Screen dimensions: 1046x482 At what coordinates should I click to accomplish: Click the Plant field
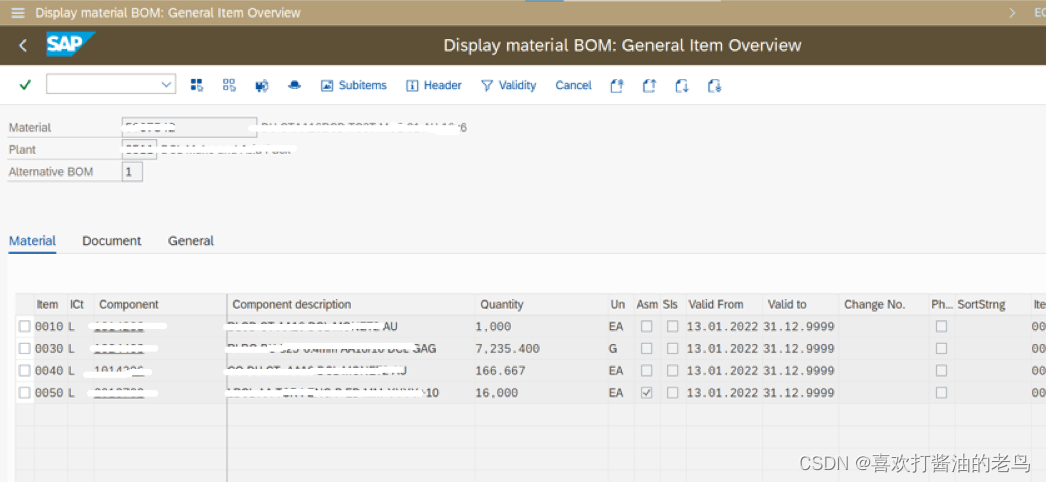[139, 149]
